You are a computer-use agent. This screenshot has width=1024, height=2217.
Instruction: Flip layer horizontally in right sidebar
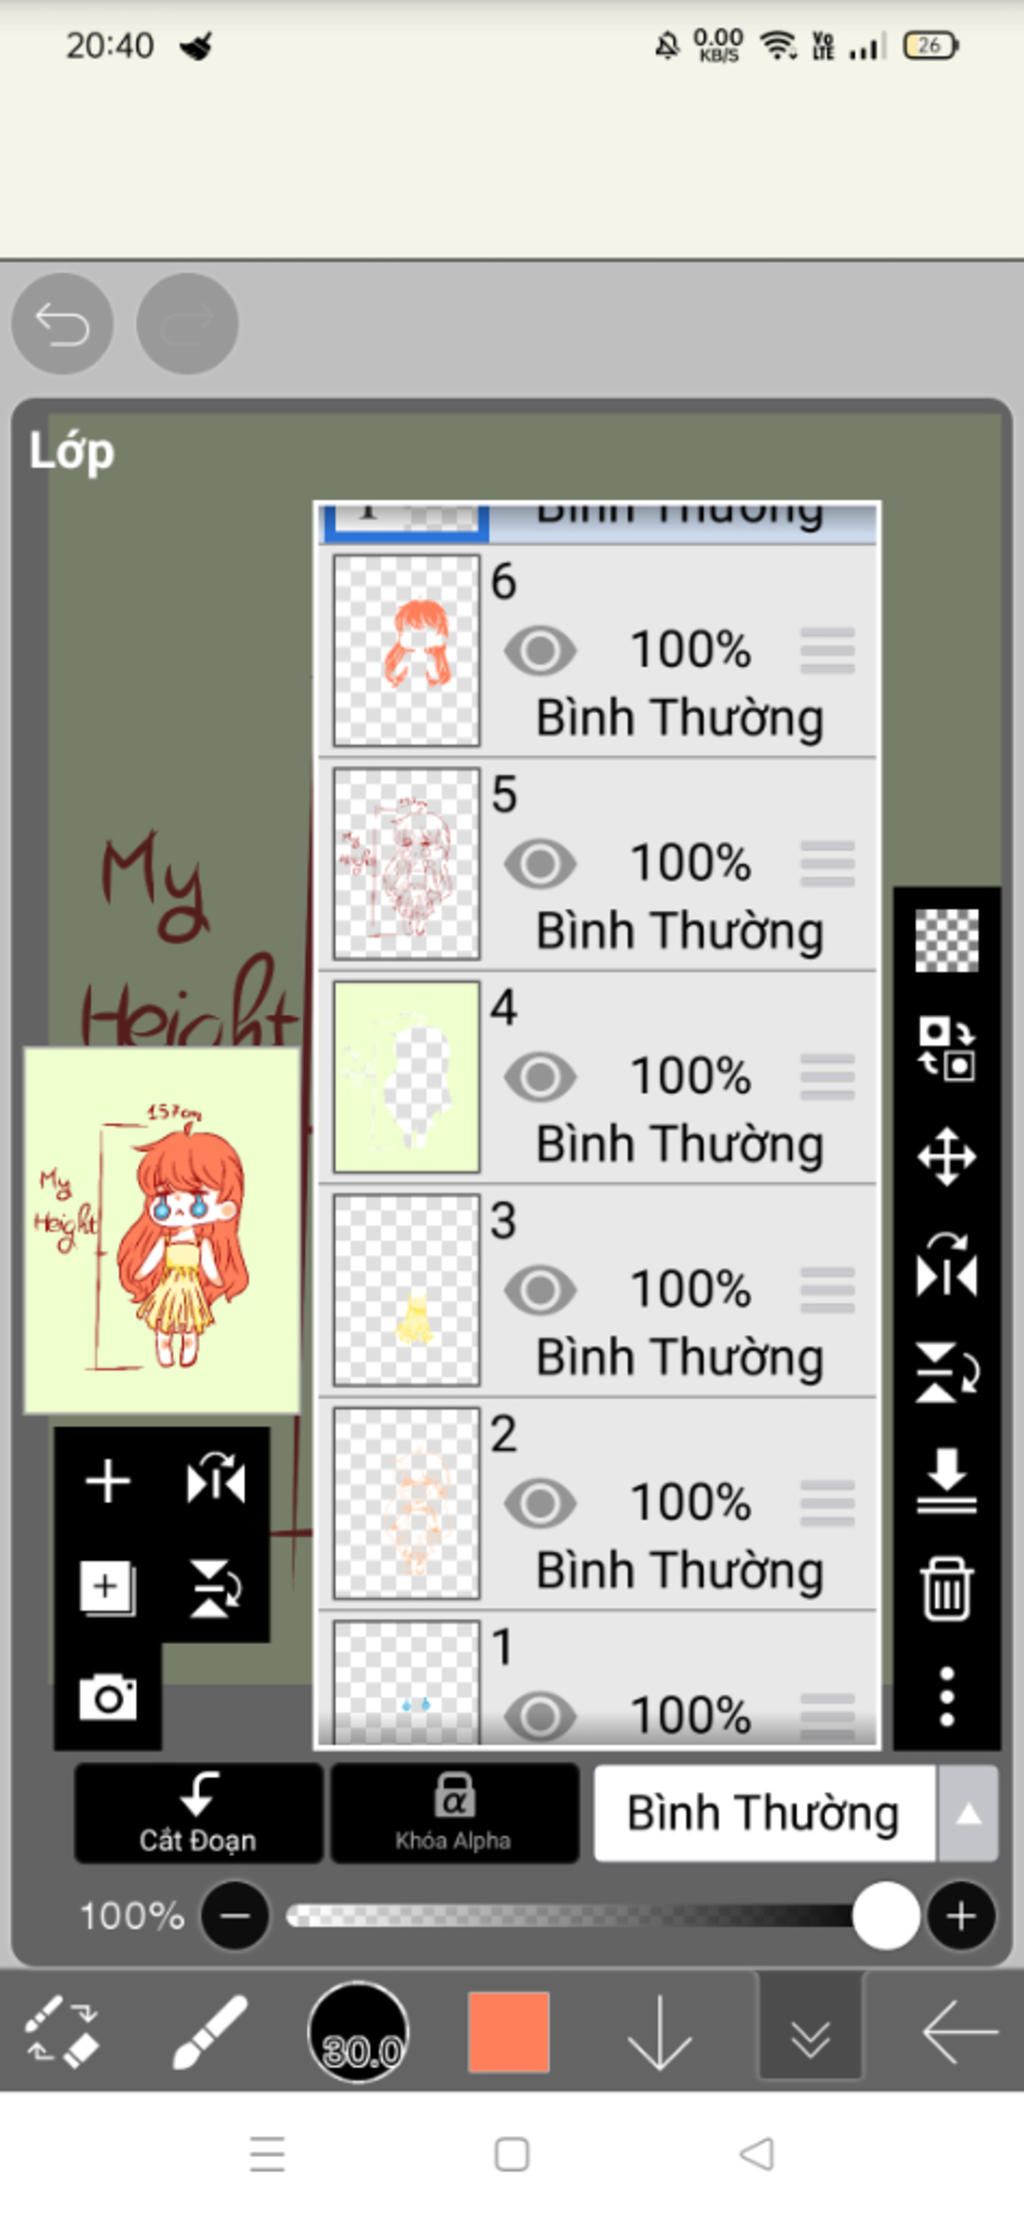946,1264
